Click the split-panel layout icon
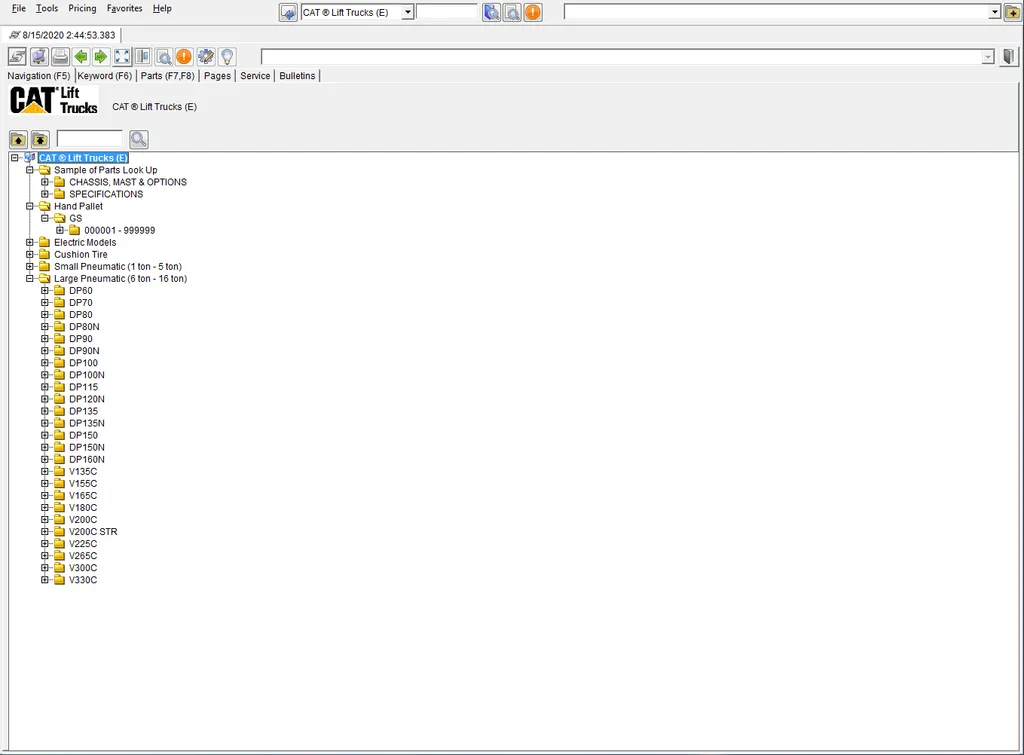1024x755 pixels. (x=143, y=57)
